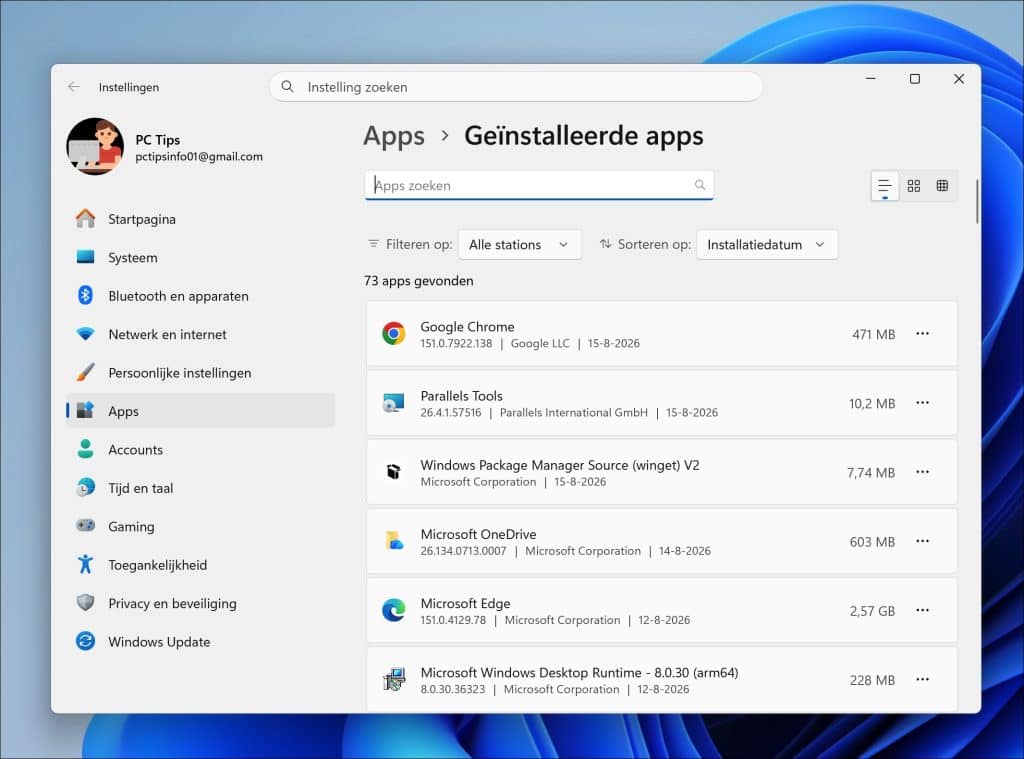Click the search icon in Apps zoeken

pyautogui.click(x=699, y=186)
